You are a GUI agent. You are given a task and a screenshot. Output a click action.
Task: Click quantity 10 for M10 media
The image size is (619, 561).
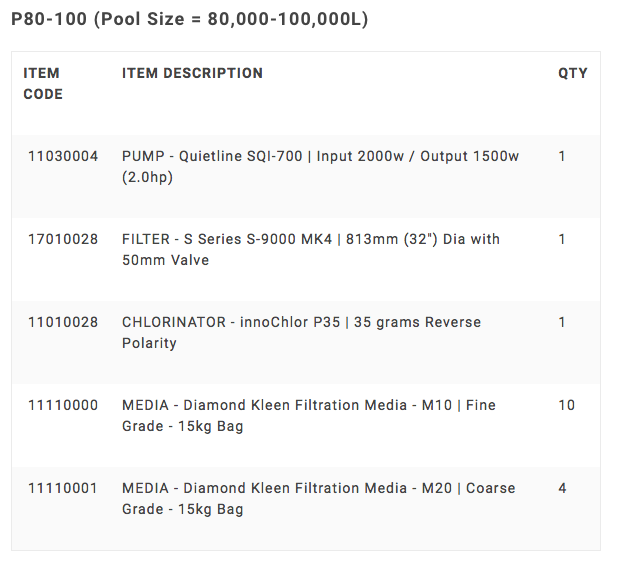[566, 406]
